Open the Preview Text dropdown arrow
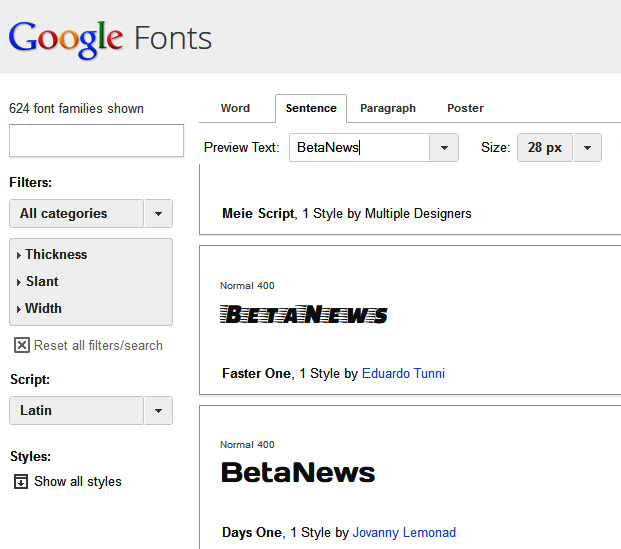The height and width of the screenshot is (549, 621). (444, 147)
